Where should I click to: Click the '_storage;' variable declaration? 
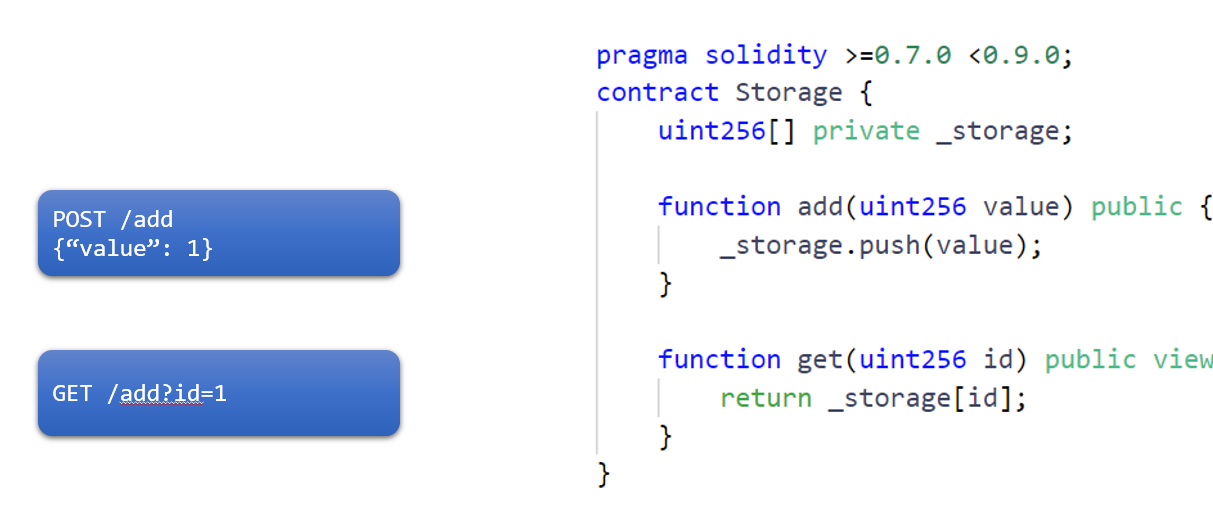coord(1004,131)
